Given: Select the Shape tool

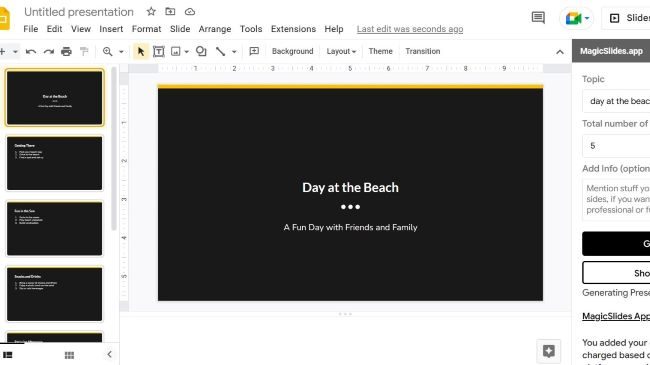Looking at the screenshot, I should tap(201, 51).
